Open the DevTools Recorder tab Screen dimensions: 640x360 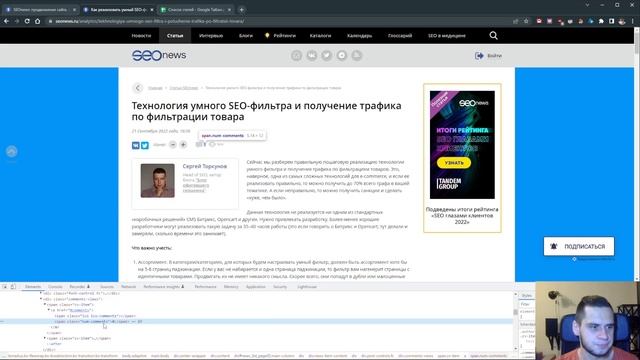[x=80, y=287]
